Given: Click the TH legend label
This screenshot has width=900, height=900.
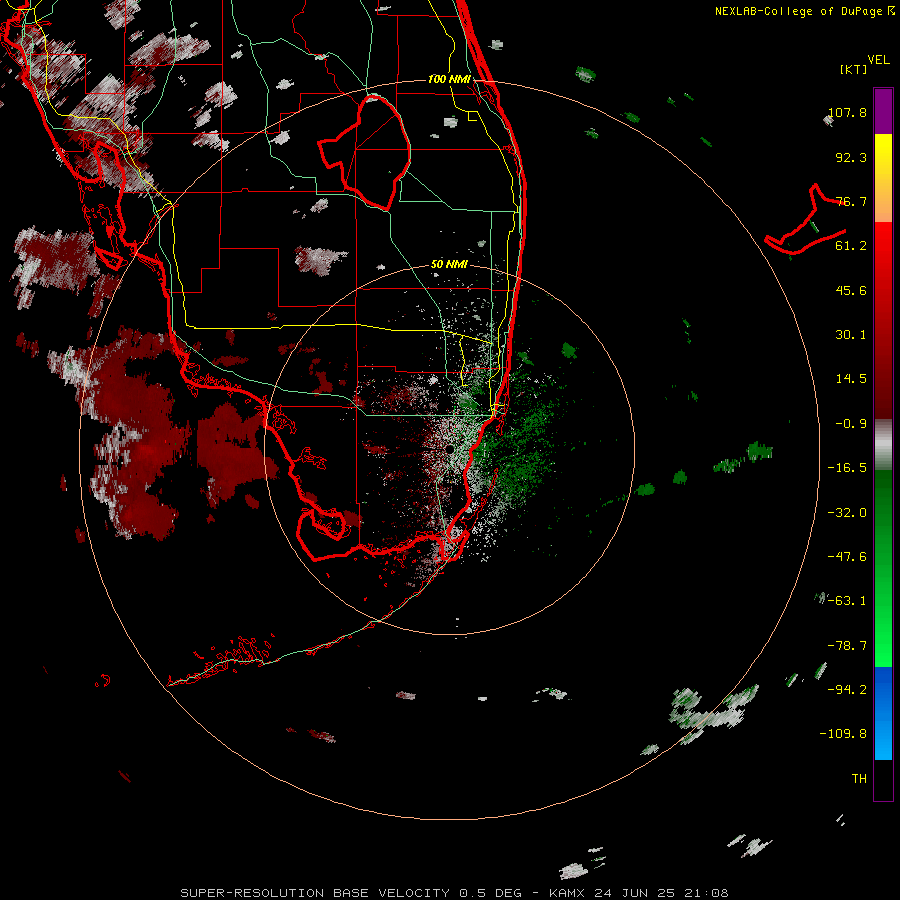Looking at the screenshot, I should point(859,779).
